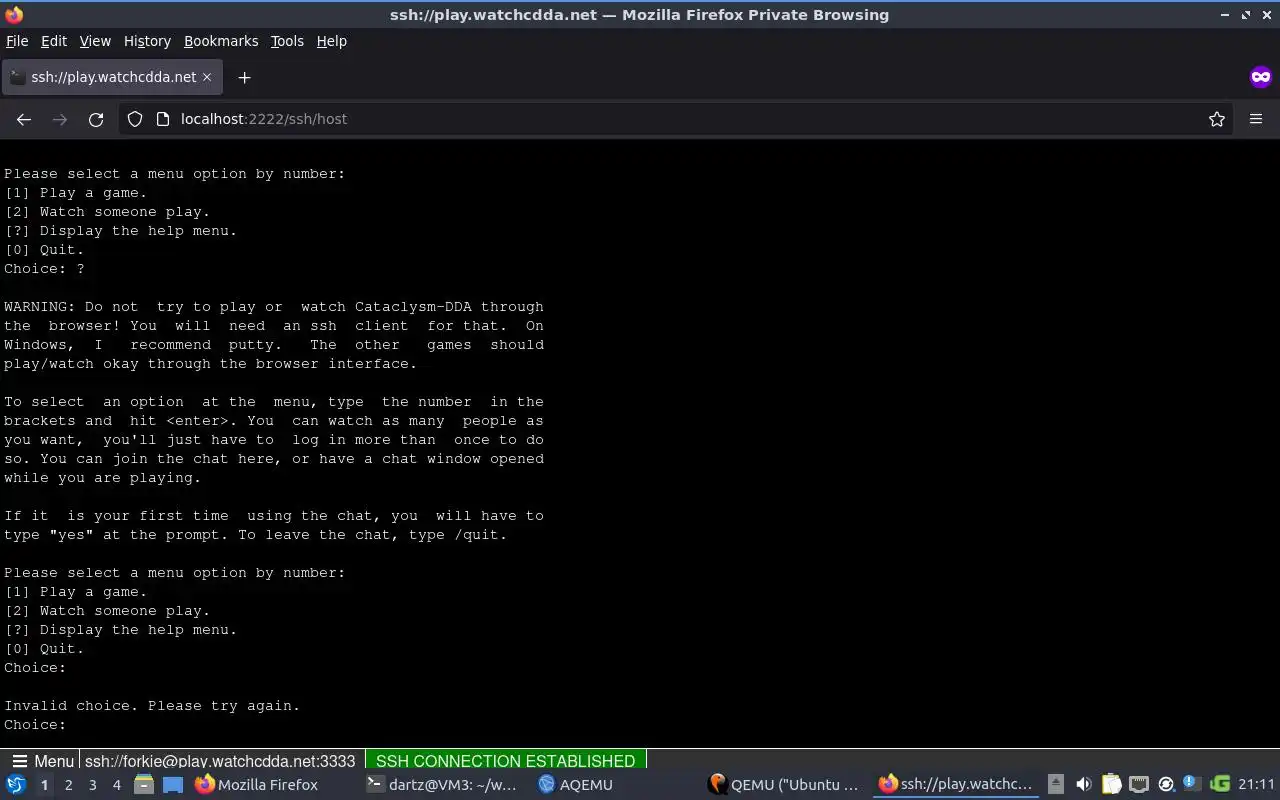
Task: Open the terminal Menu button
Action: [42, 761]
